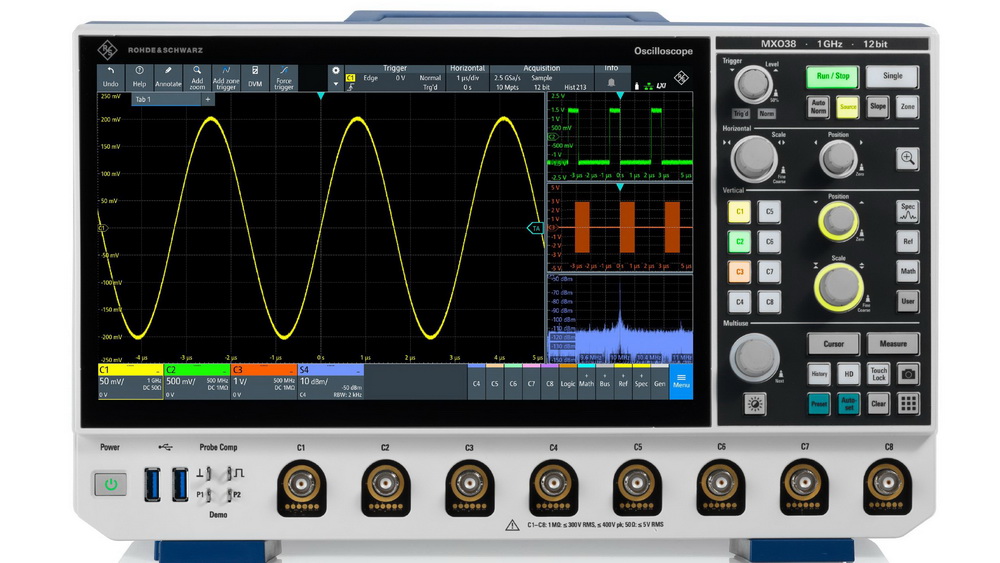Open Help from the toolbar

(139, 77)
